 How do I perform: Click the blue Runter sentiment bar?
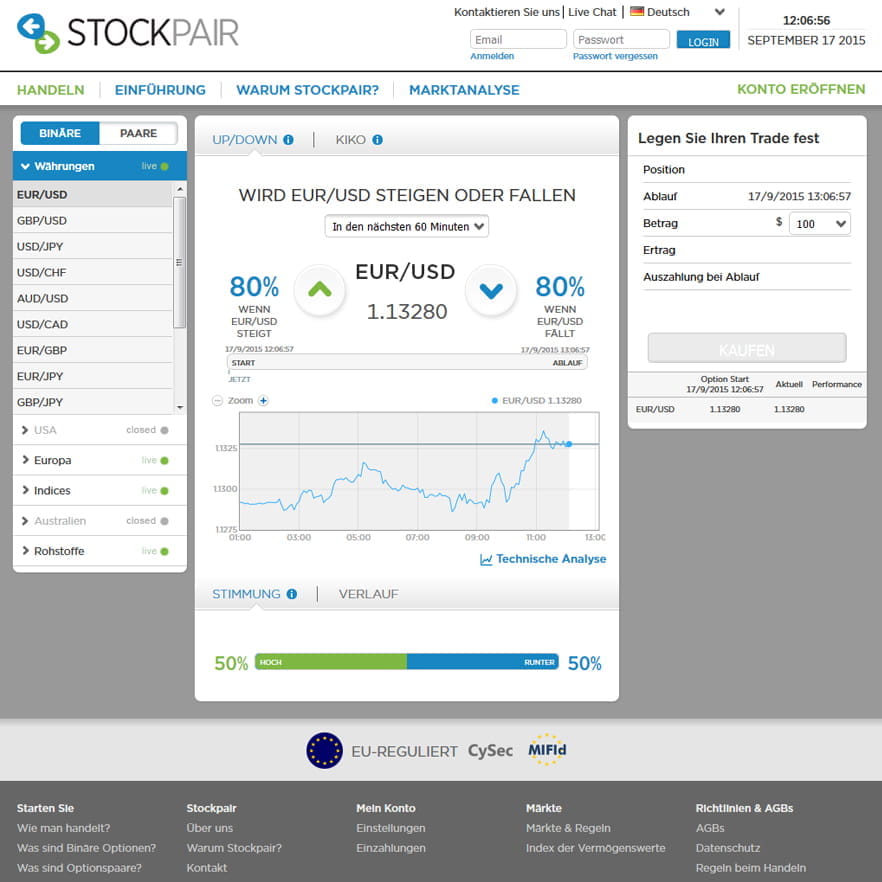pos(482,662)
